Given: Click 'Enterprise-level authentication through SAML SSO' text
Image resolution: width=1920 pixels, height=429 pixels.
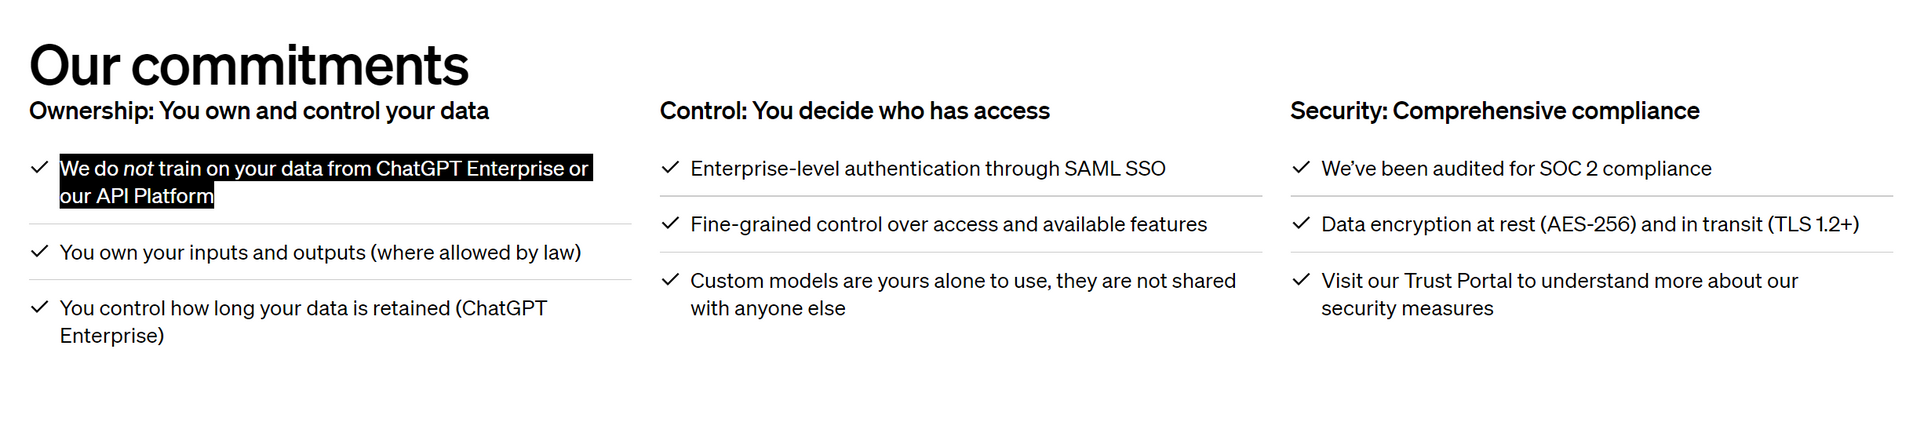Looking at the screenshot, I should 928,169.
